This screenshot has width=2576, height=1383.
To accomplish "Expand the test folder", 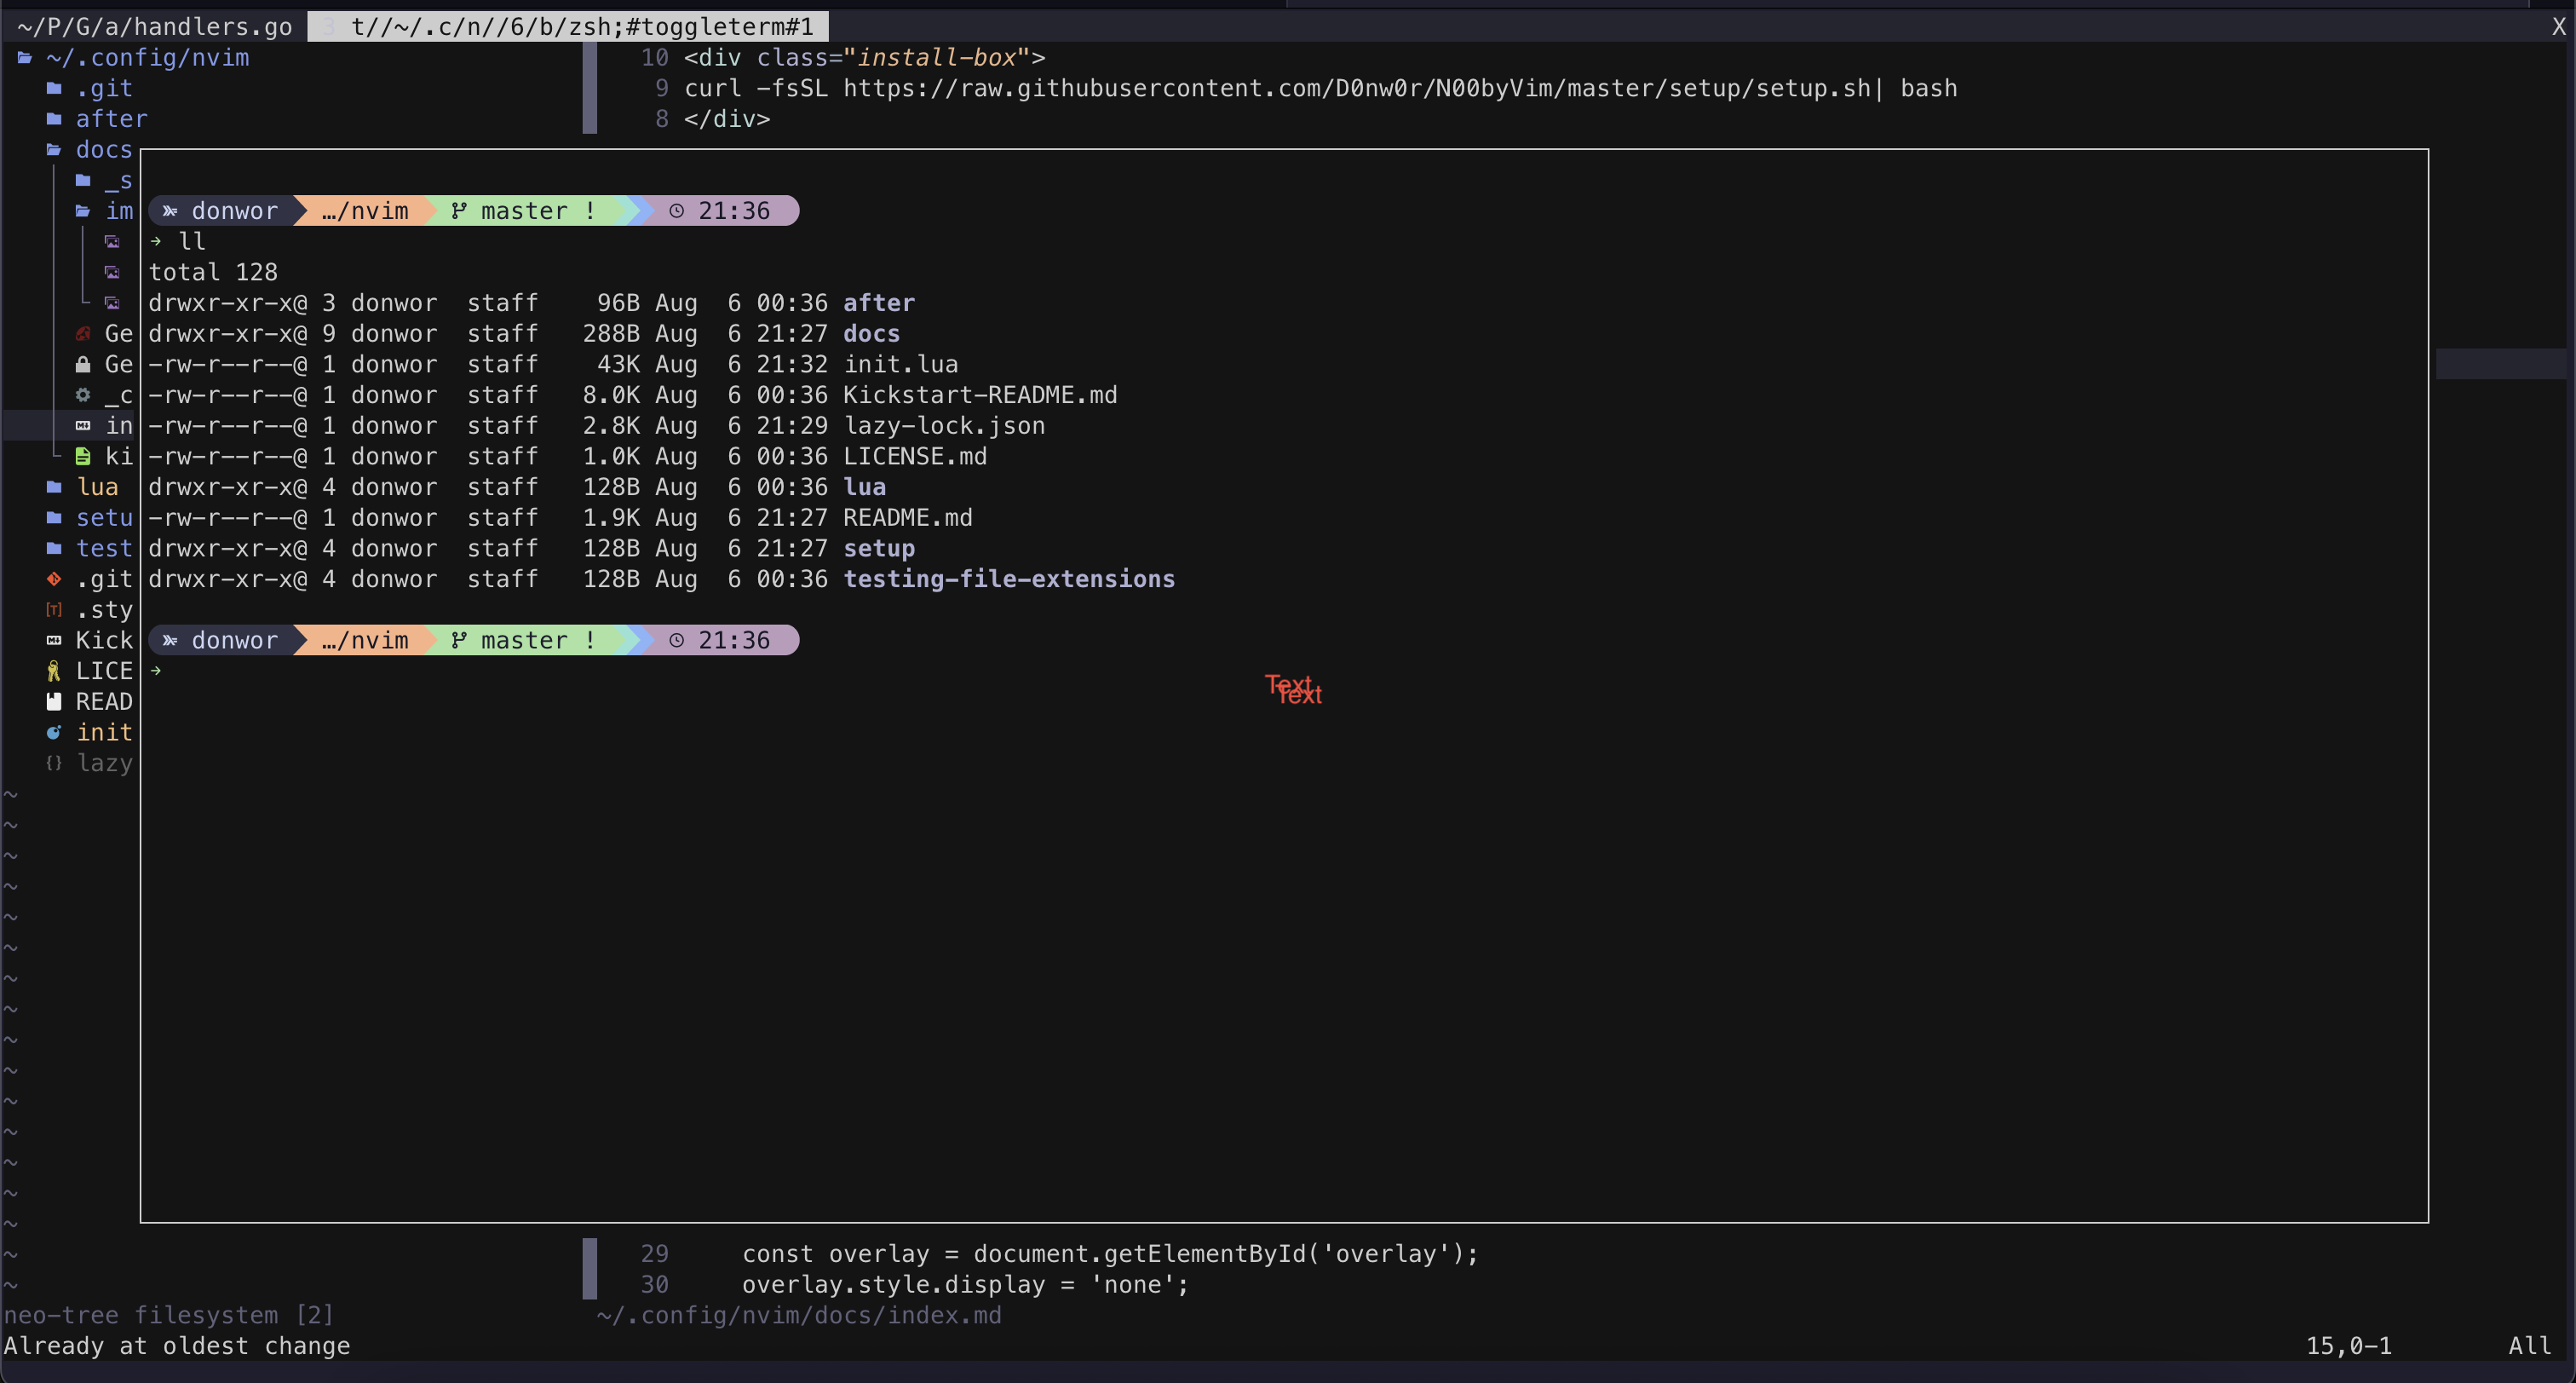I will [104, 548].
